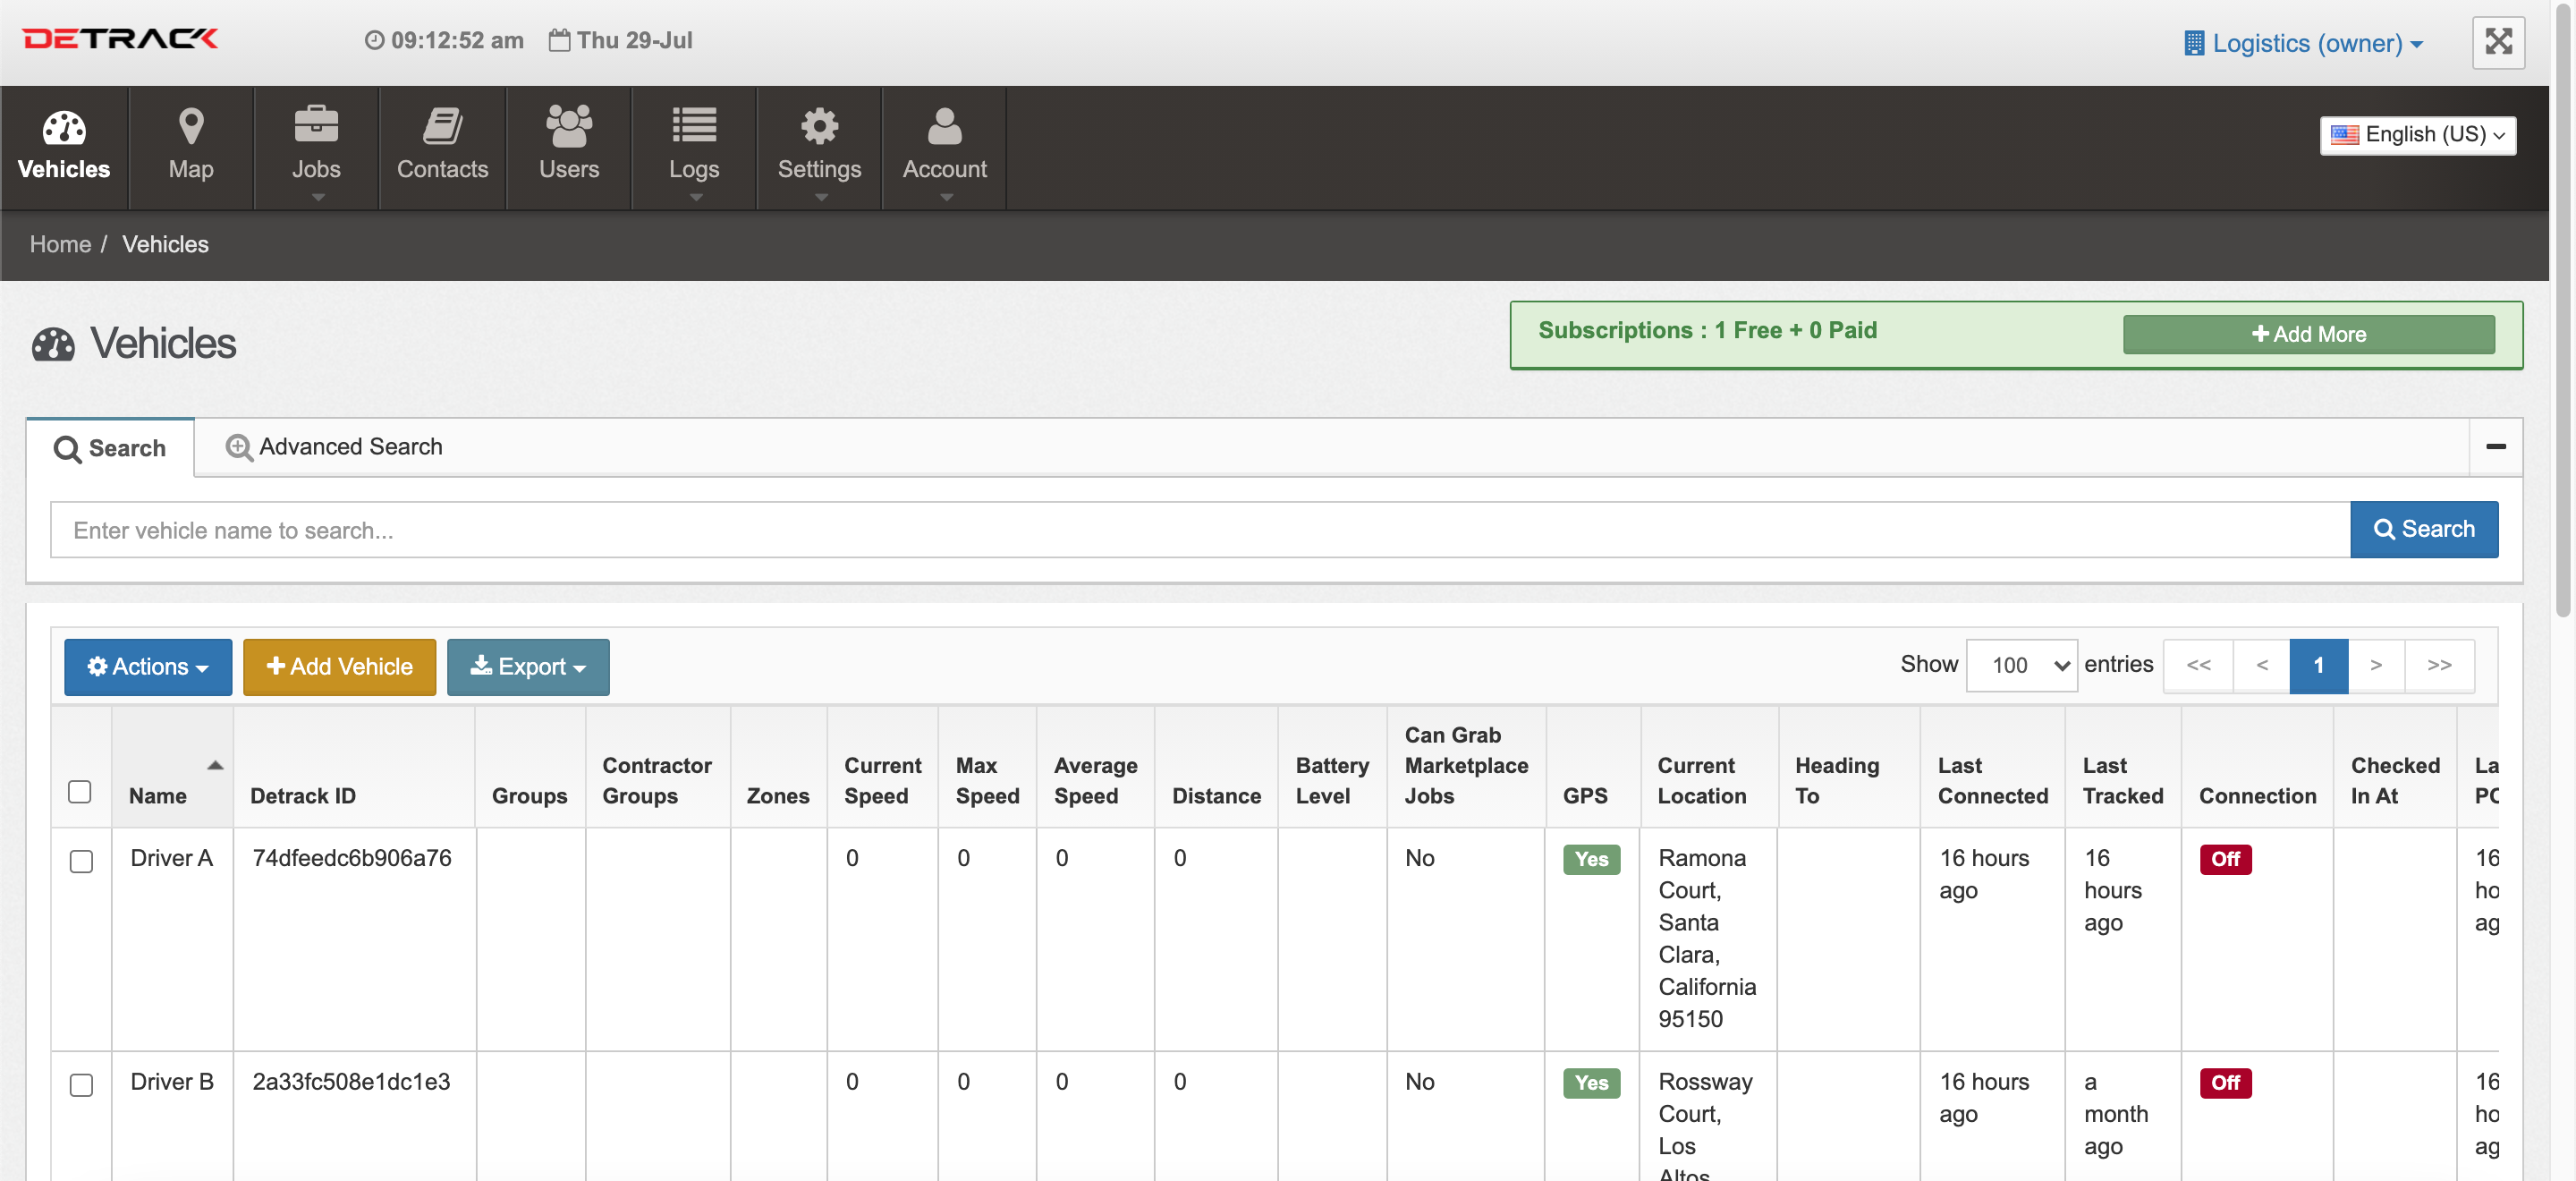Open the Users group icon

tap(568, 127)
